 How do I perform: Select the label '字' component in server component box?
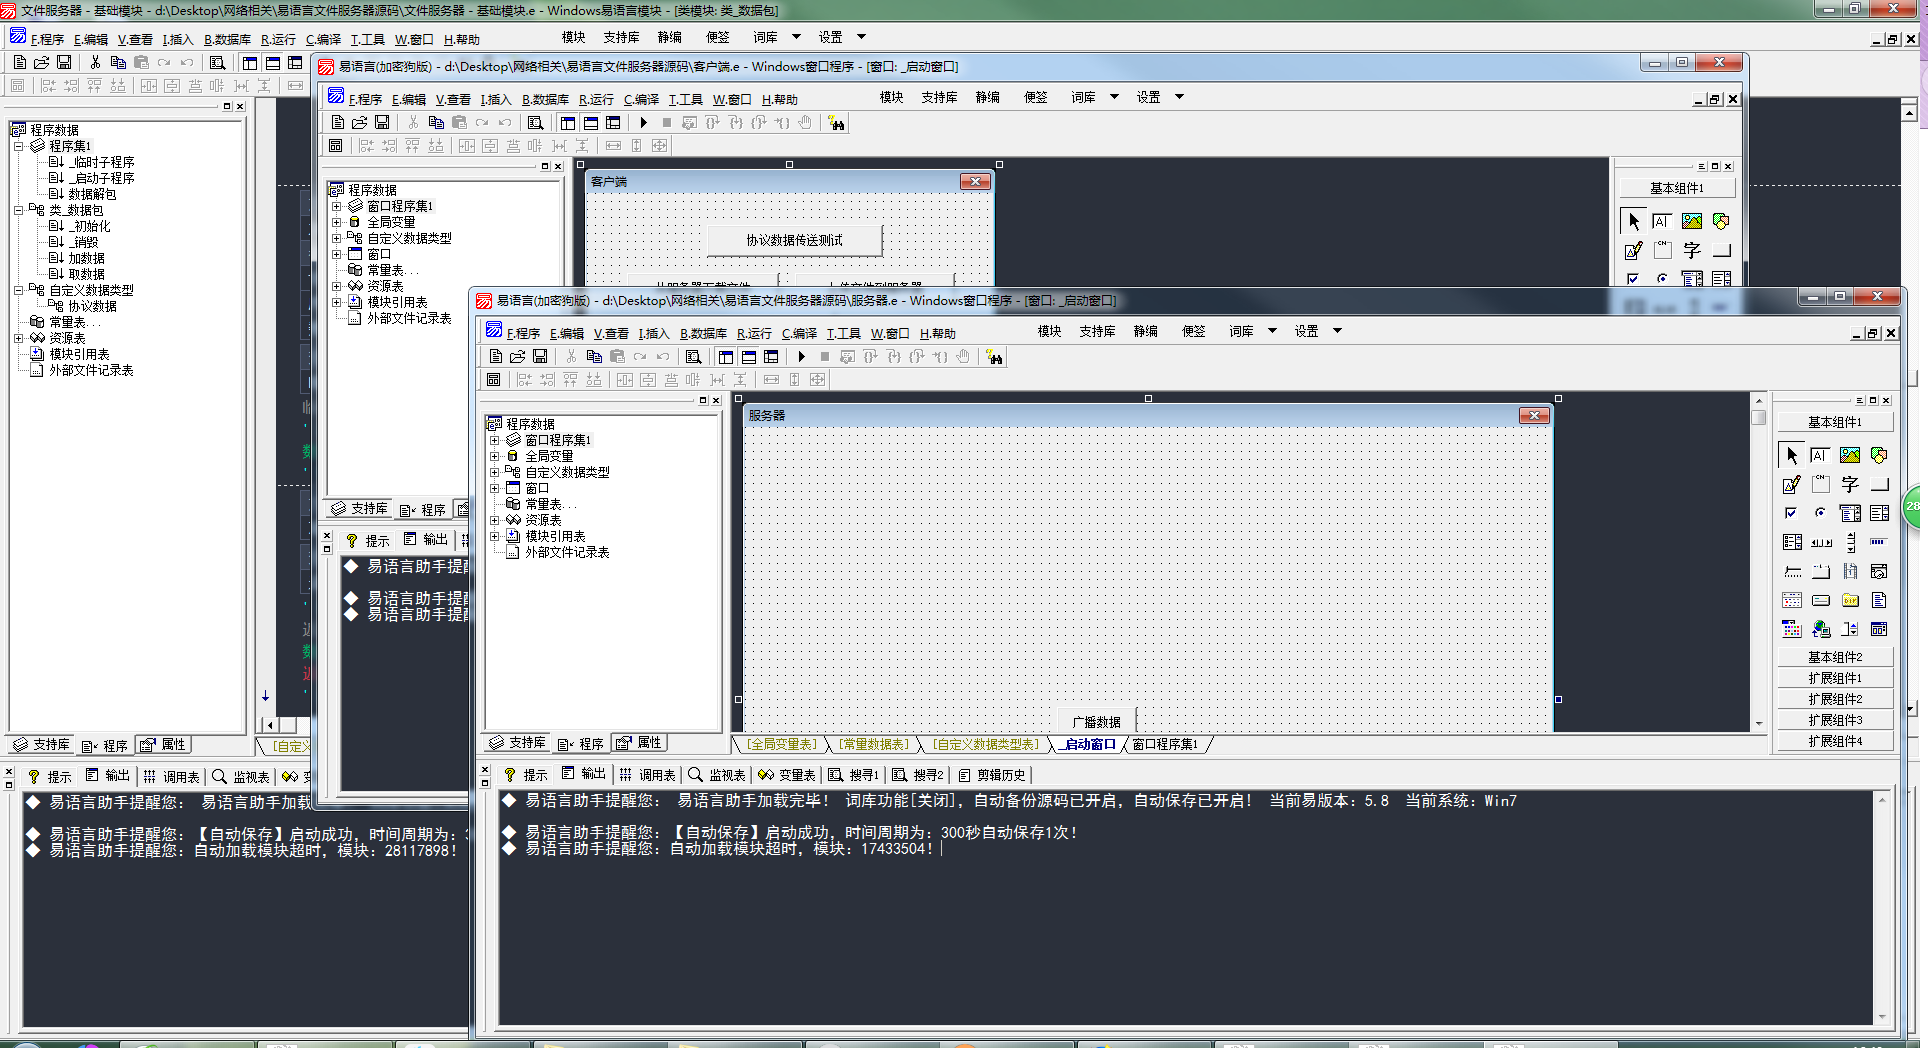(1850, 485)
